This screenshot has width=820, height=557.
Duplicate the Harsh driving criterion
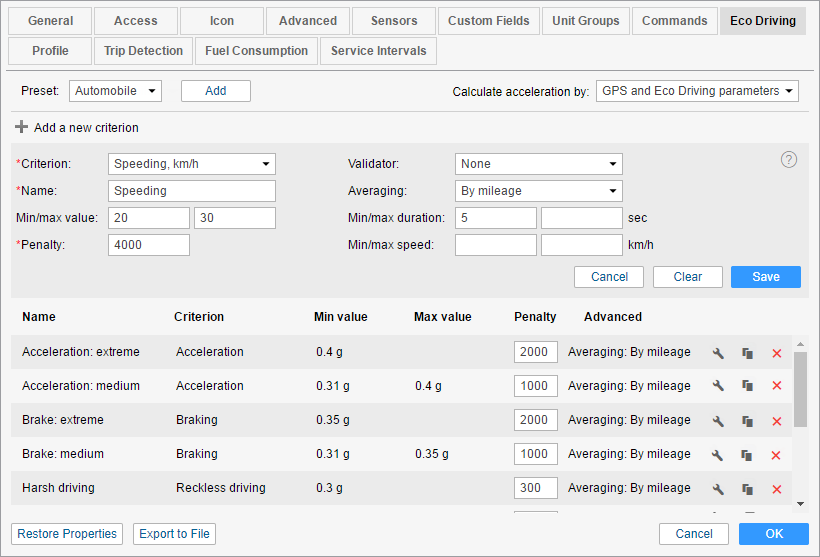[x=747, y=489]
